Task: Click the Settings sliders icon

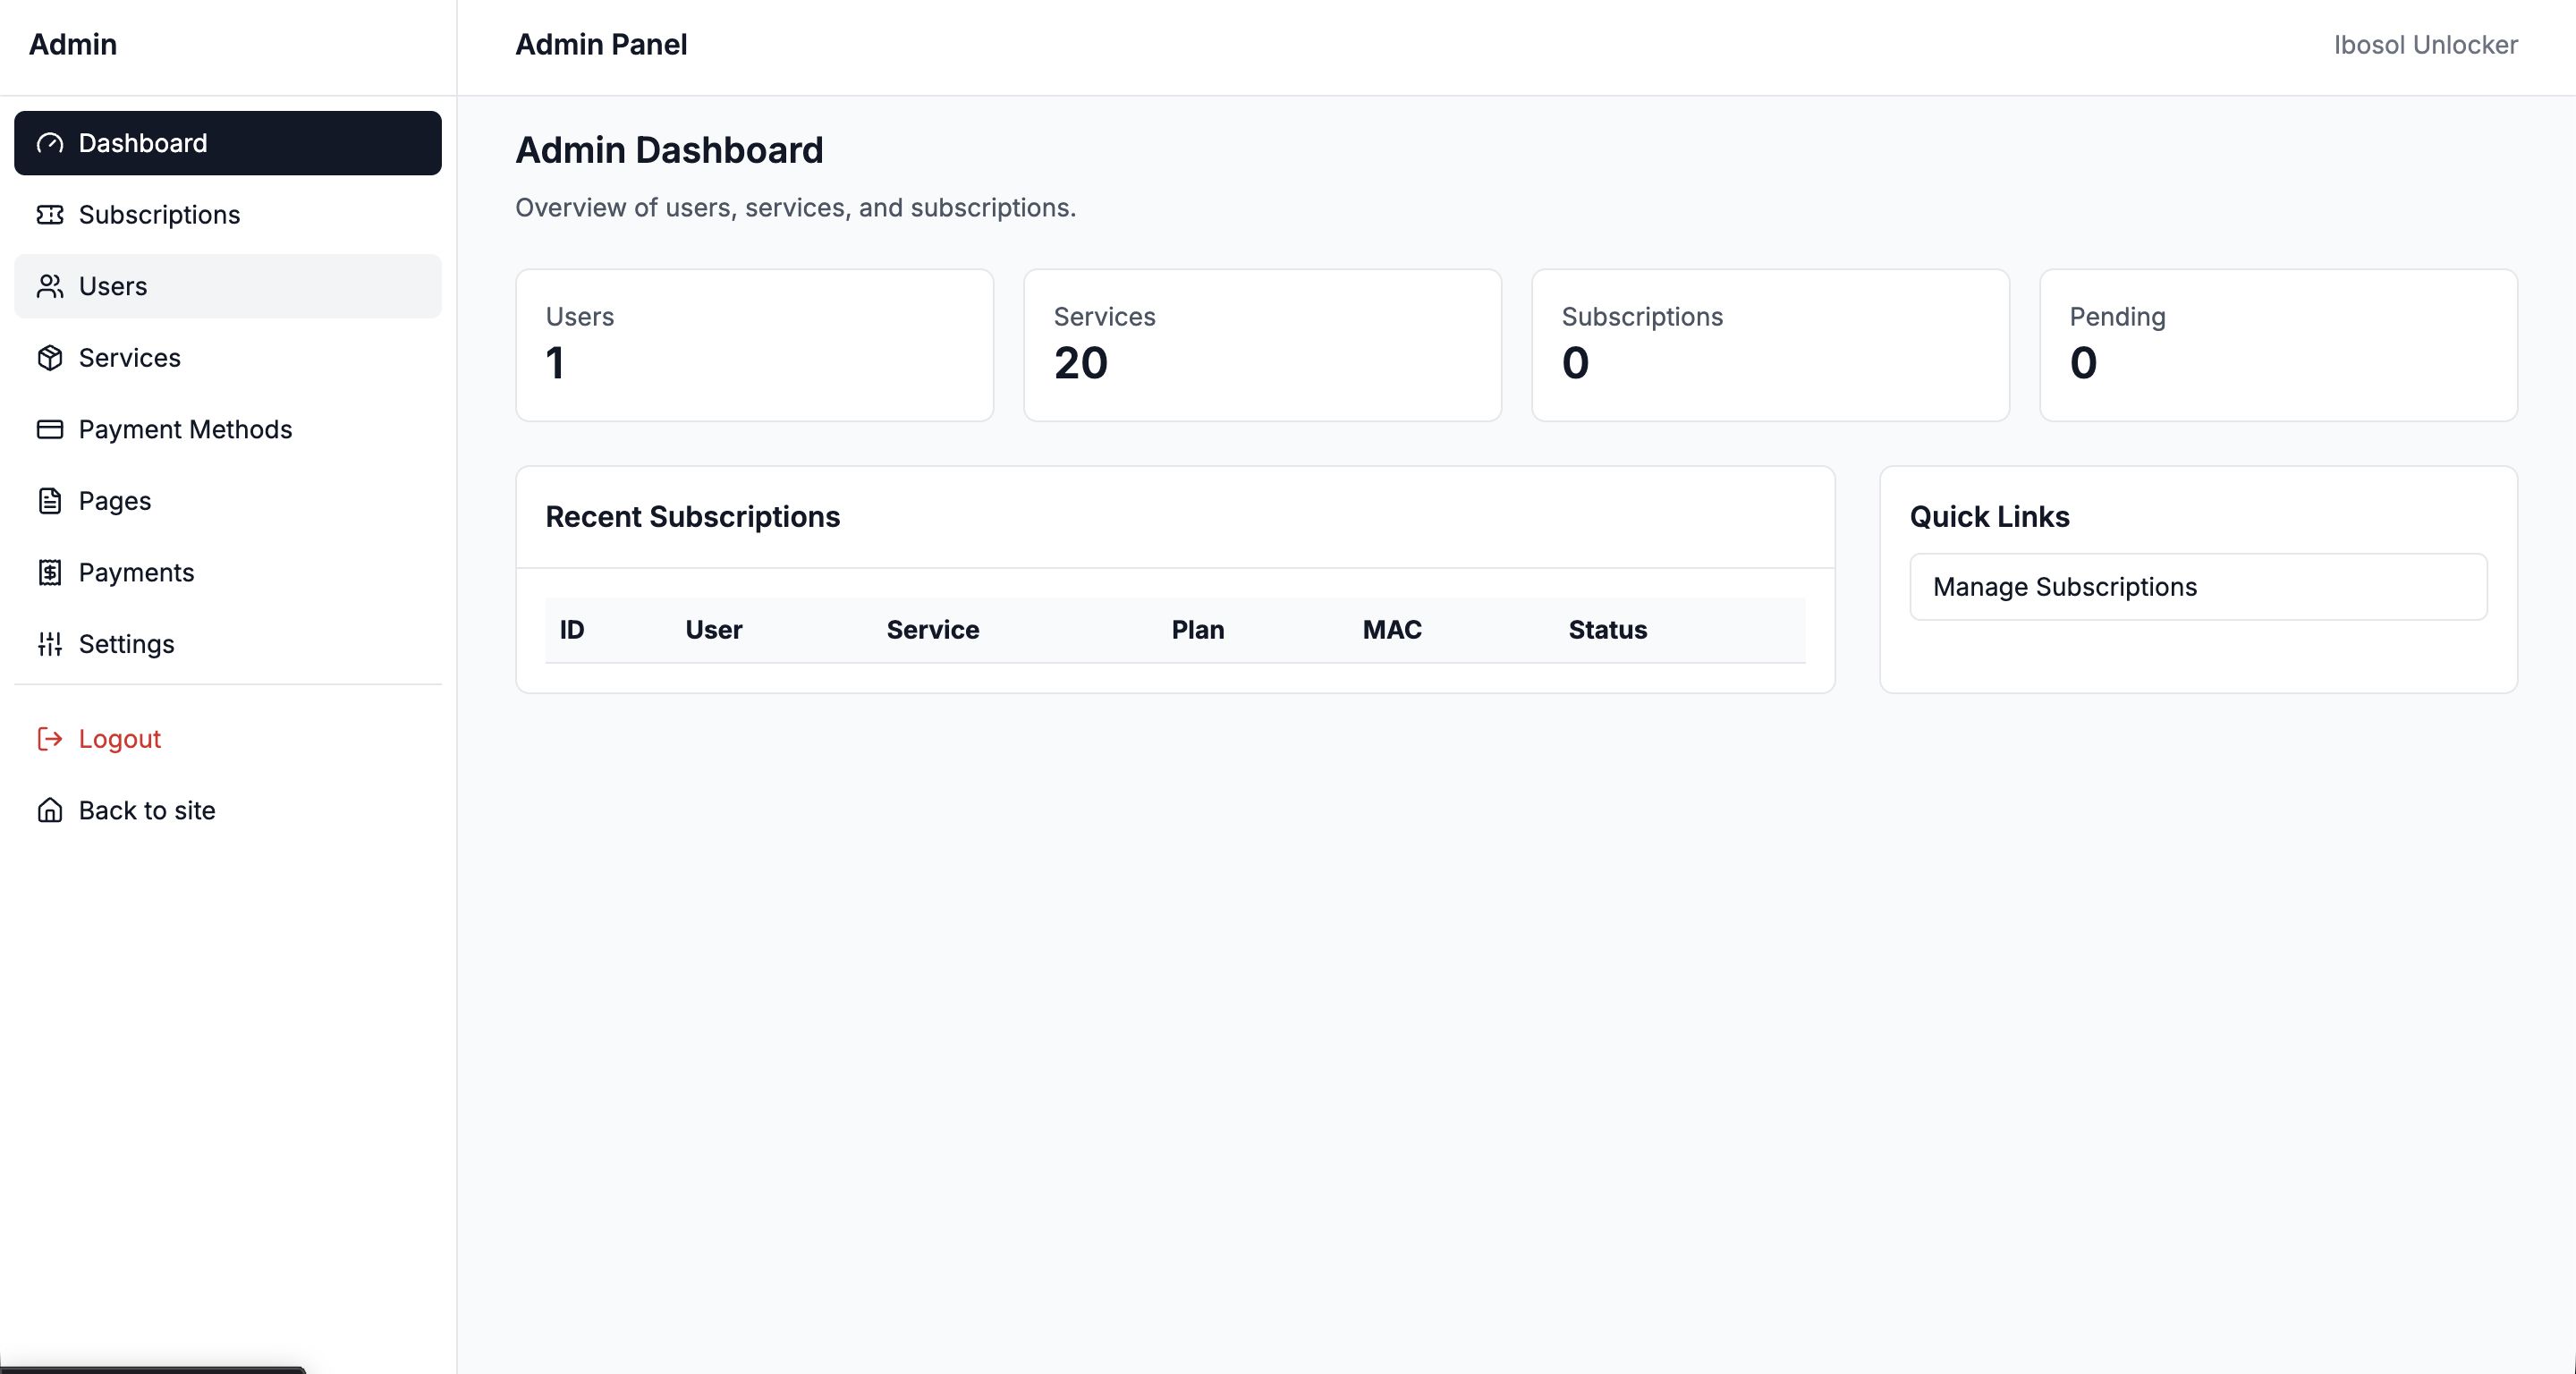Action: (50, 644)
